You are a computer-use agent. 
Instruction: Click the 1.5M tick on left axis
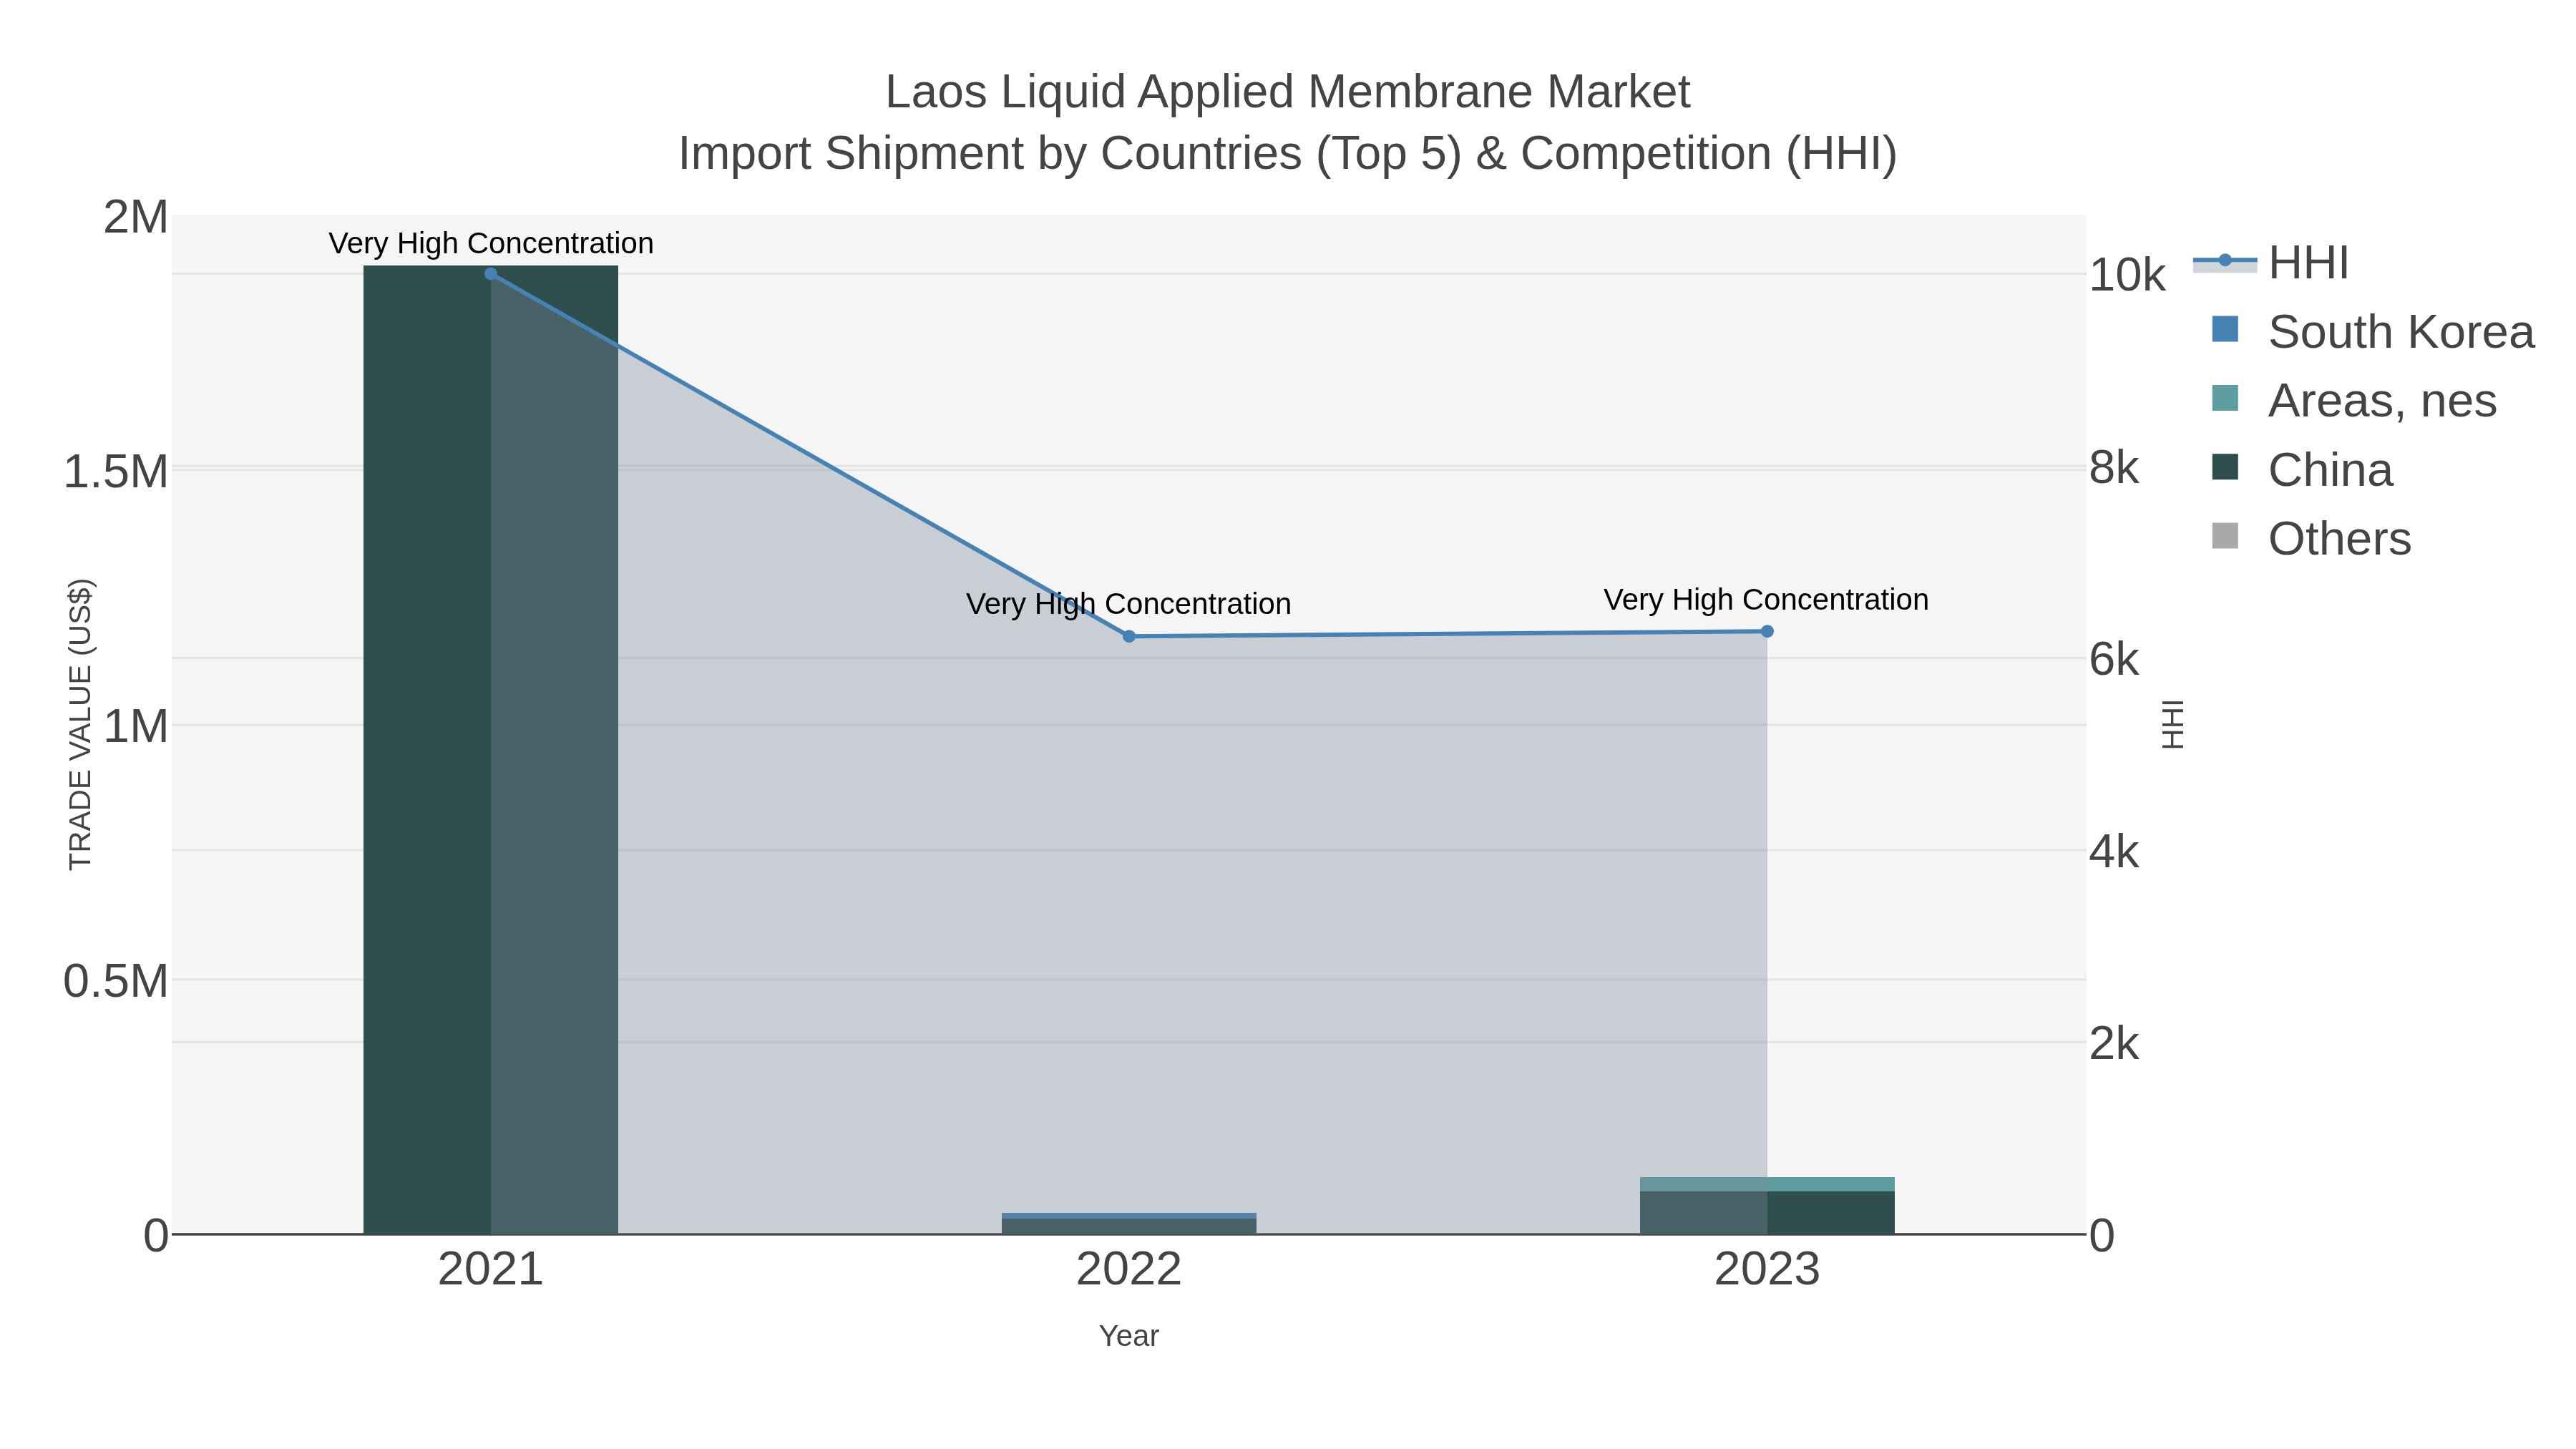point(116,472)
